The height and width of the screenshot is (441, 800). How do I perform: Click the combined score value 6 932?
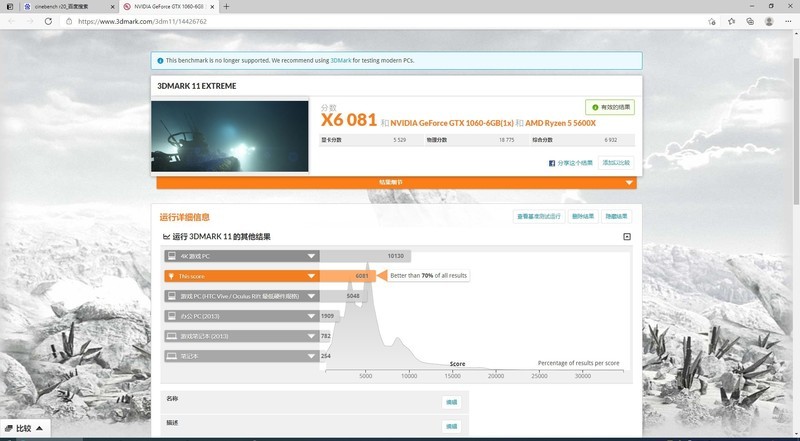click(x=611, y=140)
